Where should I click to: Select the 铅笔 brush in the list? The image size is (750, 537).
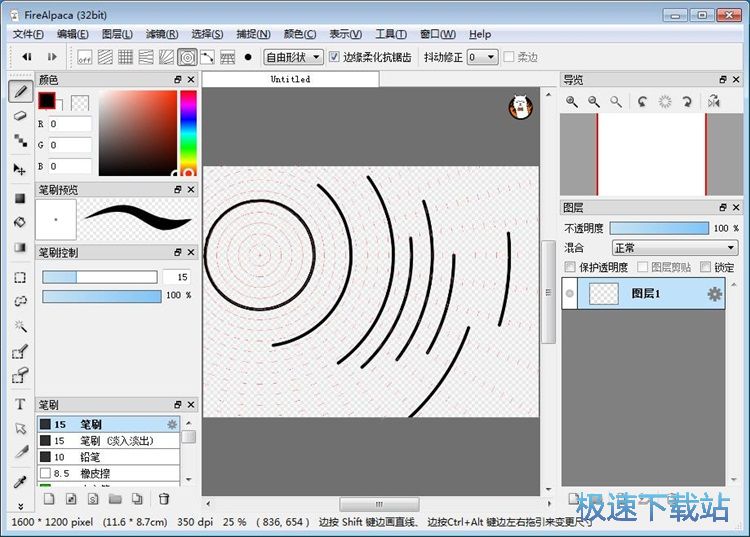(x=90, y=456)
